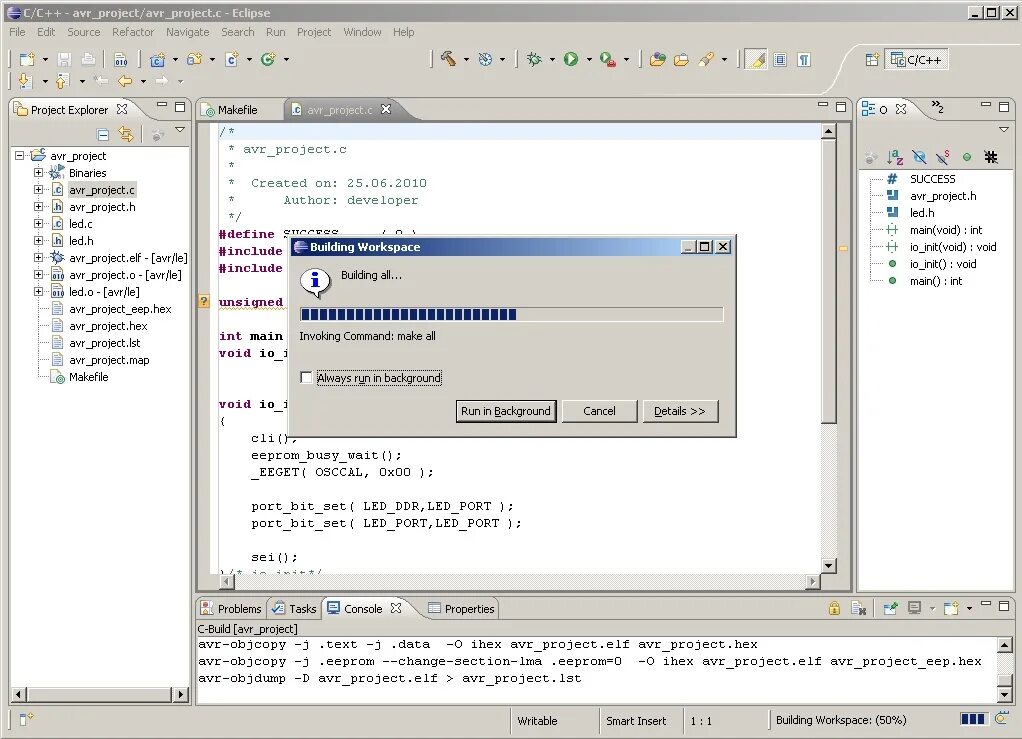Click the build progress bar in dialog
Viewport: 1022px width, 739px height.
511,315
